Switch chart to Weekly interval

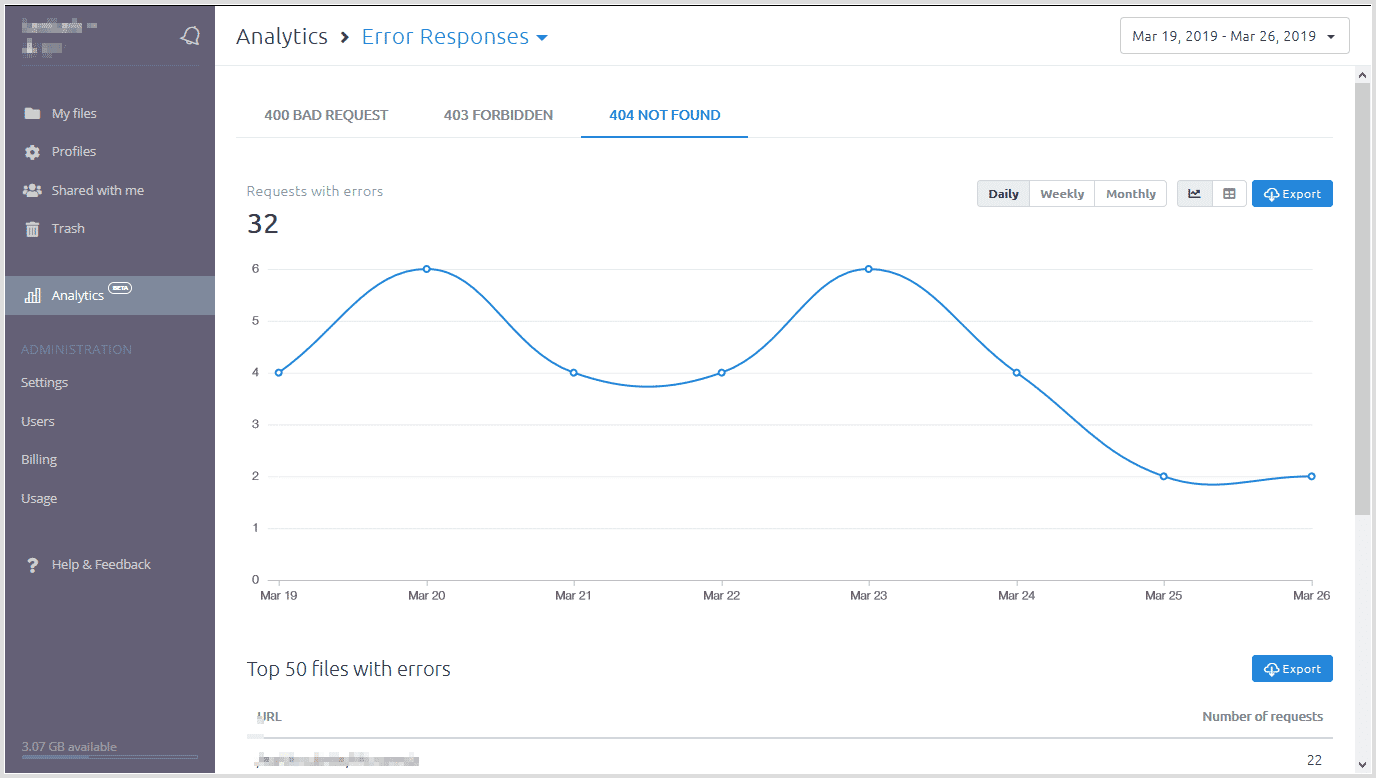click(1061, 194)
